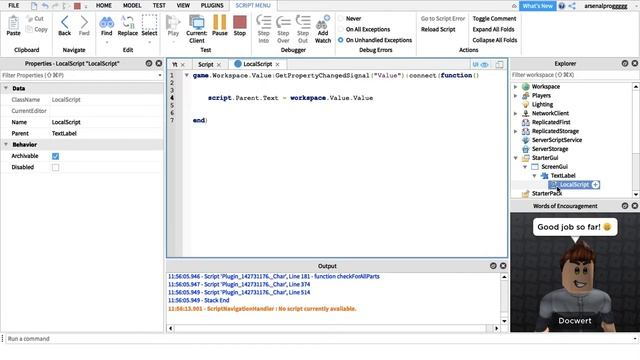Expand the Players tree node

(x=516, y=96)
